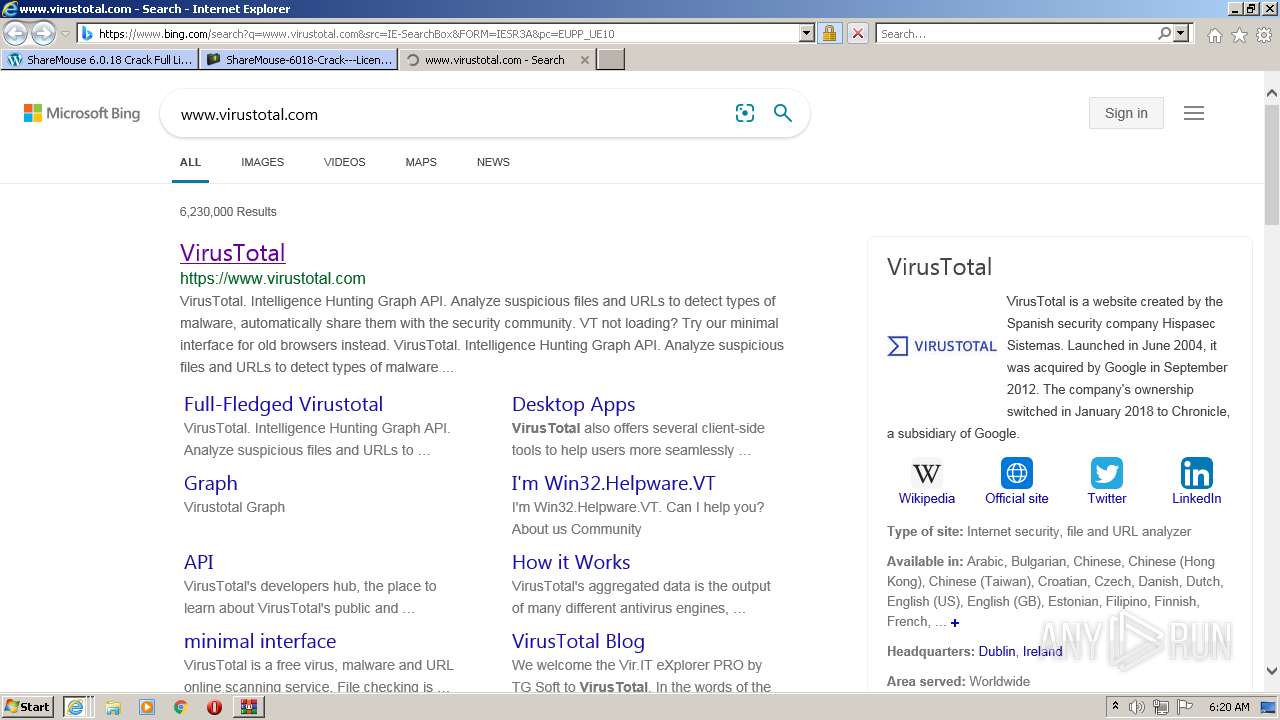Open the How it Works link

(571, 562)
